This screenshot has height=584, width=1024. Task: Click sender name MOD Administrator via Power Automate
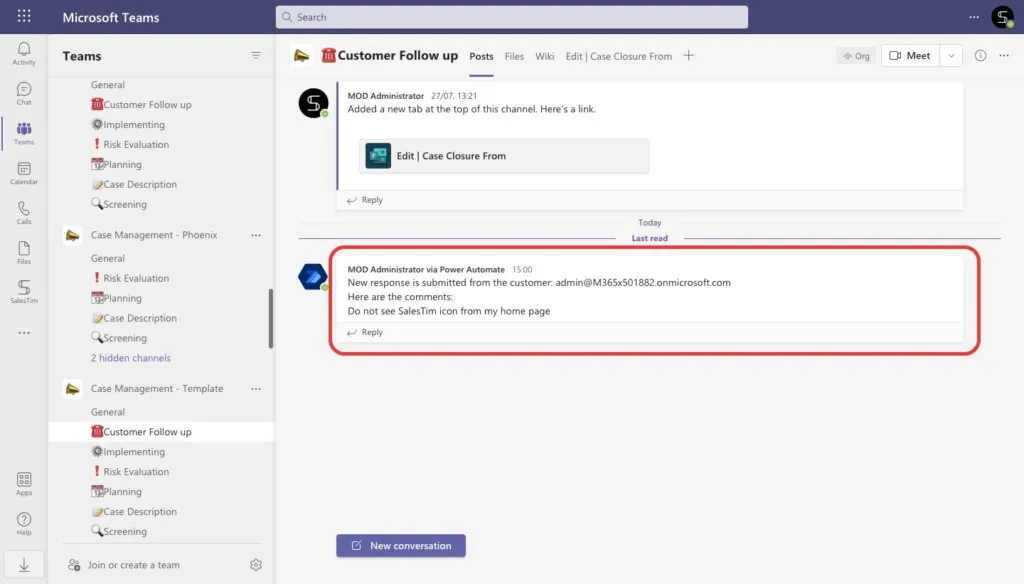(x=426, y=269)
